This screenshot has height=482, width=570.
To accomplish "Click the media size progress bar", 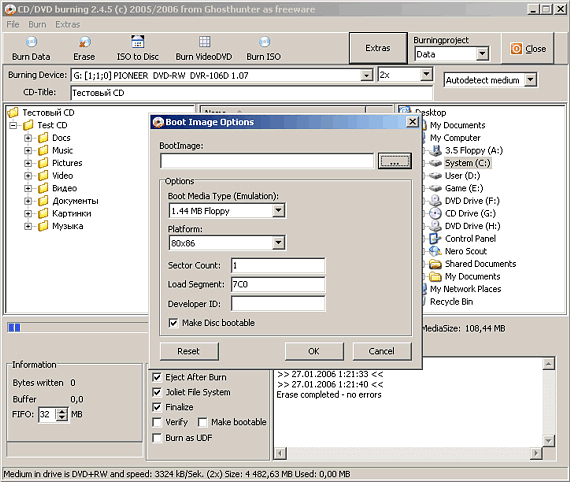I will point(78,328).
